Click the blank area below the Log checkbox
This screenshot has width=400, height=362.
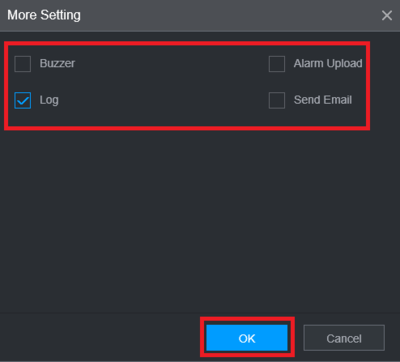tap(23, 117)
